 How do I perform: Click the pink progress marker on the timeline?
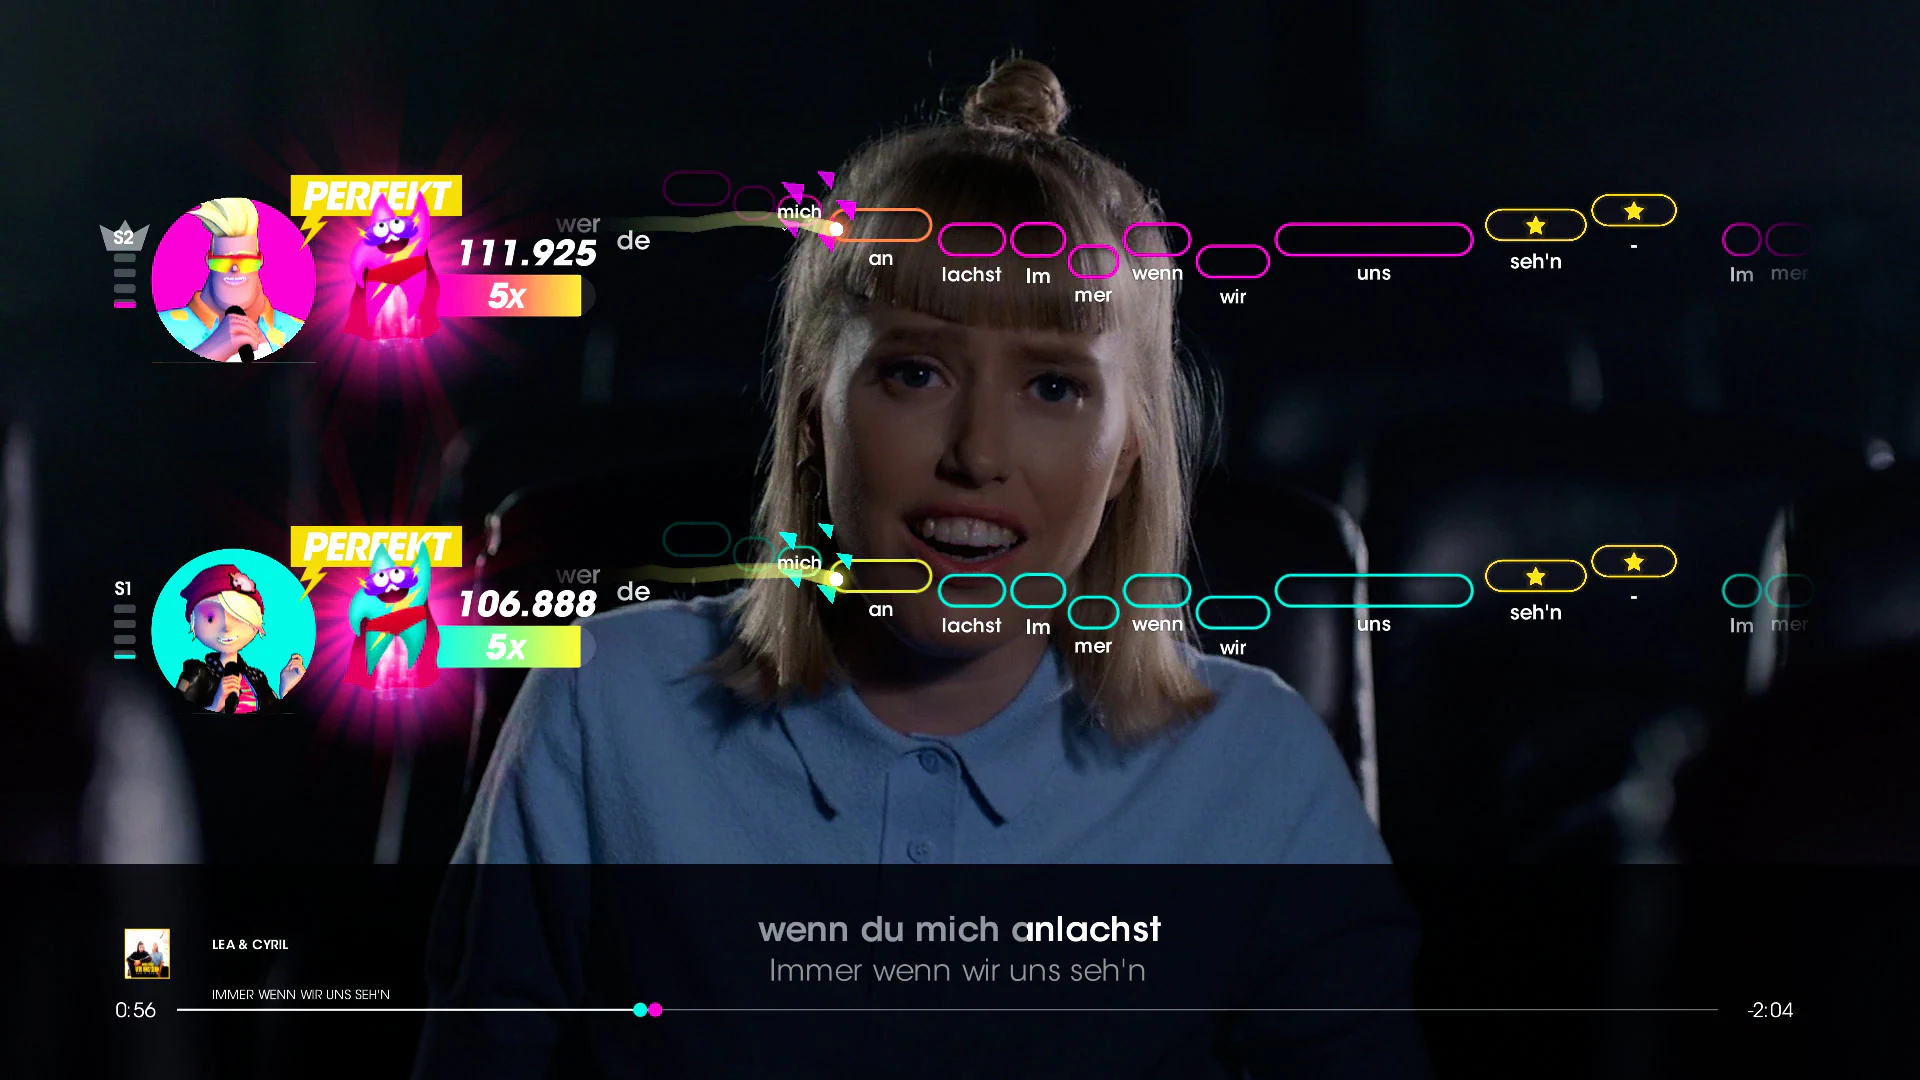655,1010
